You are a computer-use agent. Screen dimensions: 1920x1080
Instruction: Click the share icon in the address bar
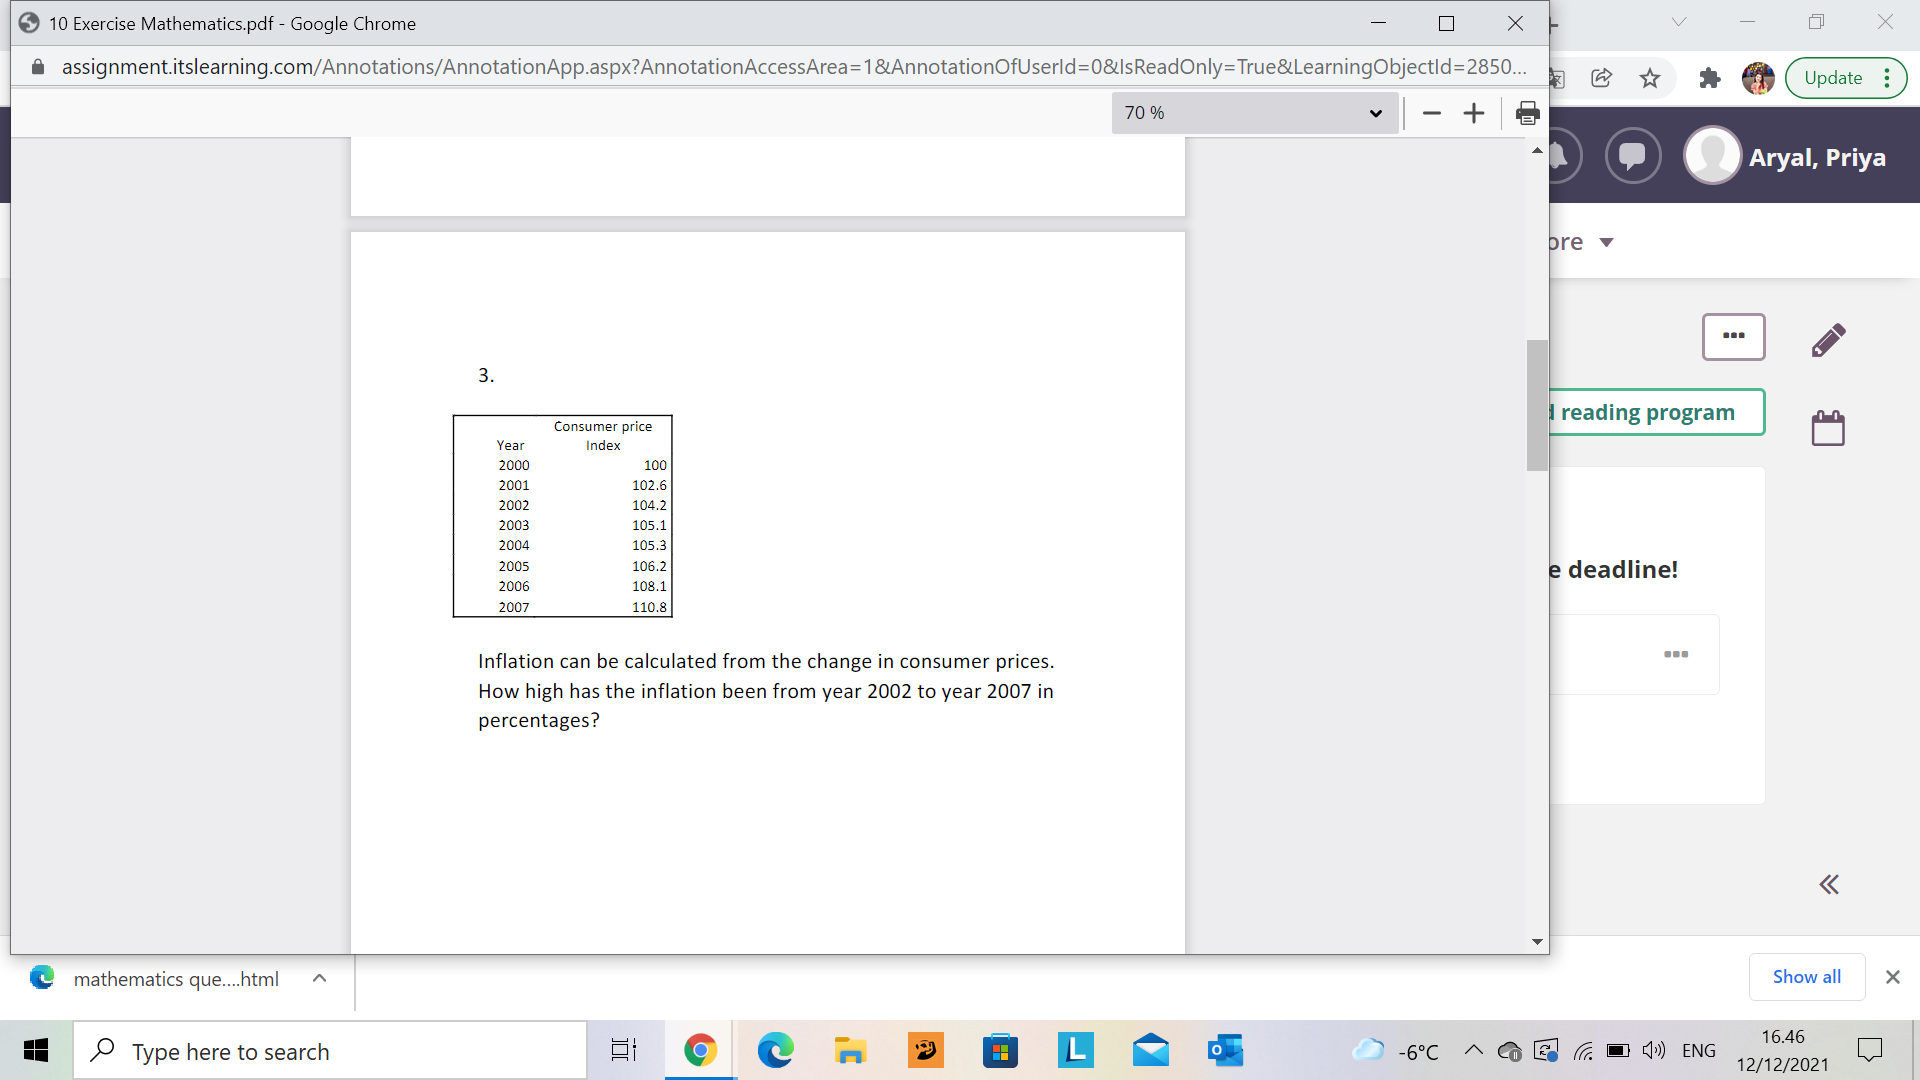[1603, 78]
